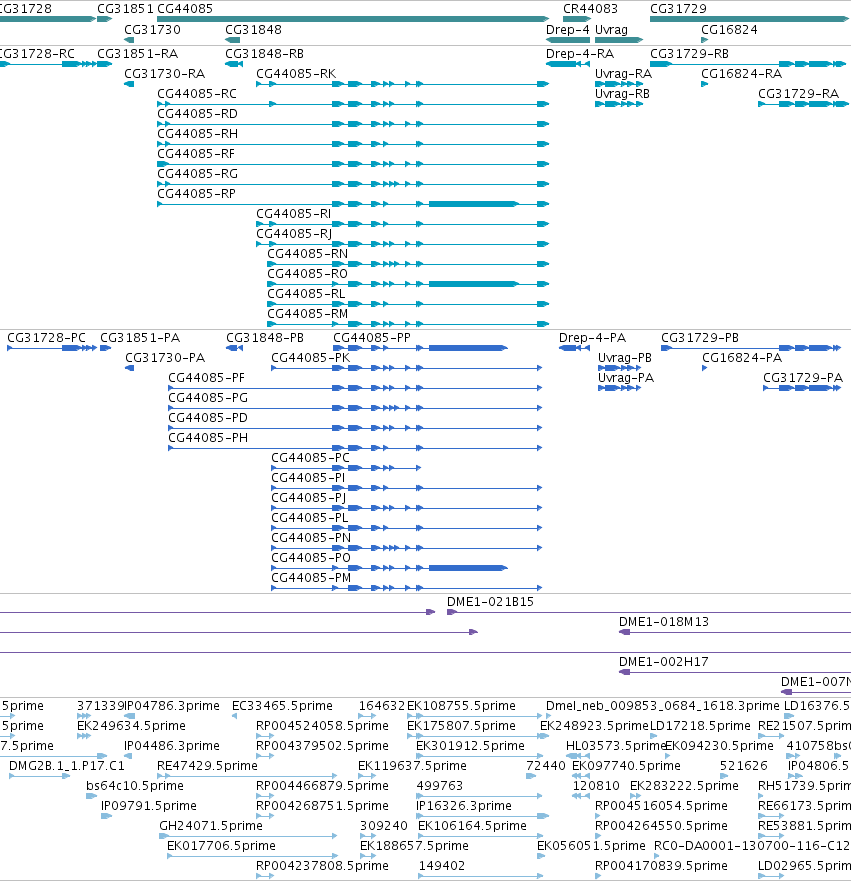The height and width of the screenshot is (881, 851).
Task: Select transcript CG44085-RO
Action: pyautogui.click(x=307, y=274)
